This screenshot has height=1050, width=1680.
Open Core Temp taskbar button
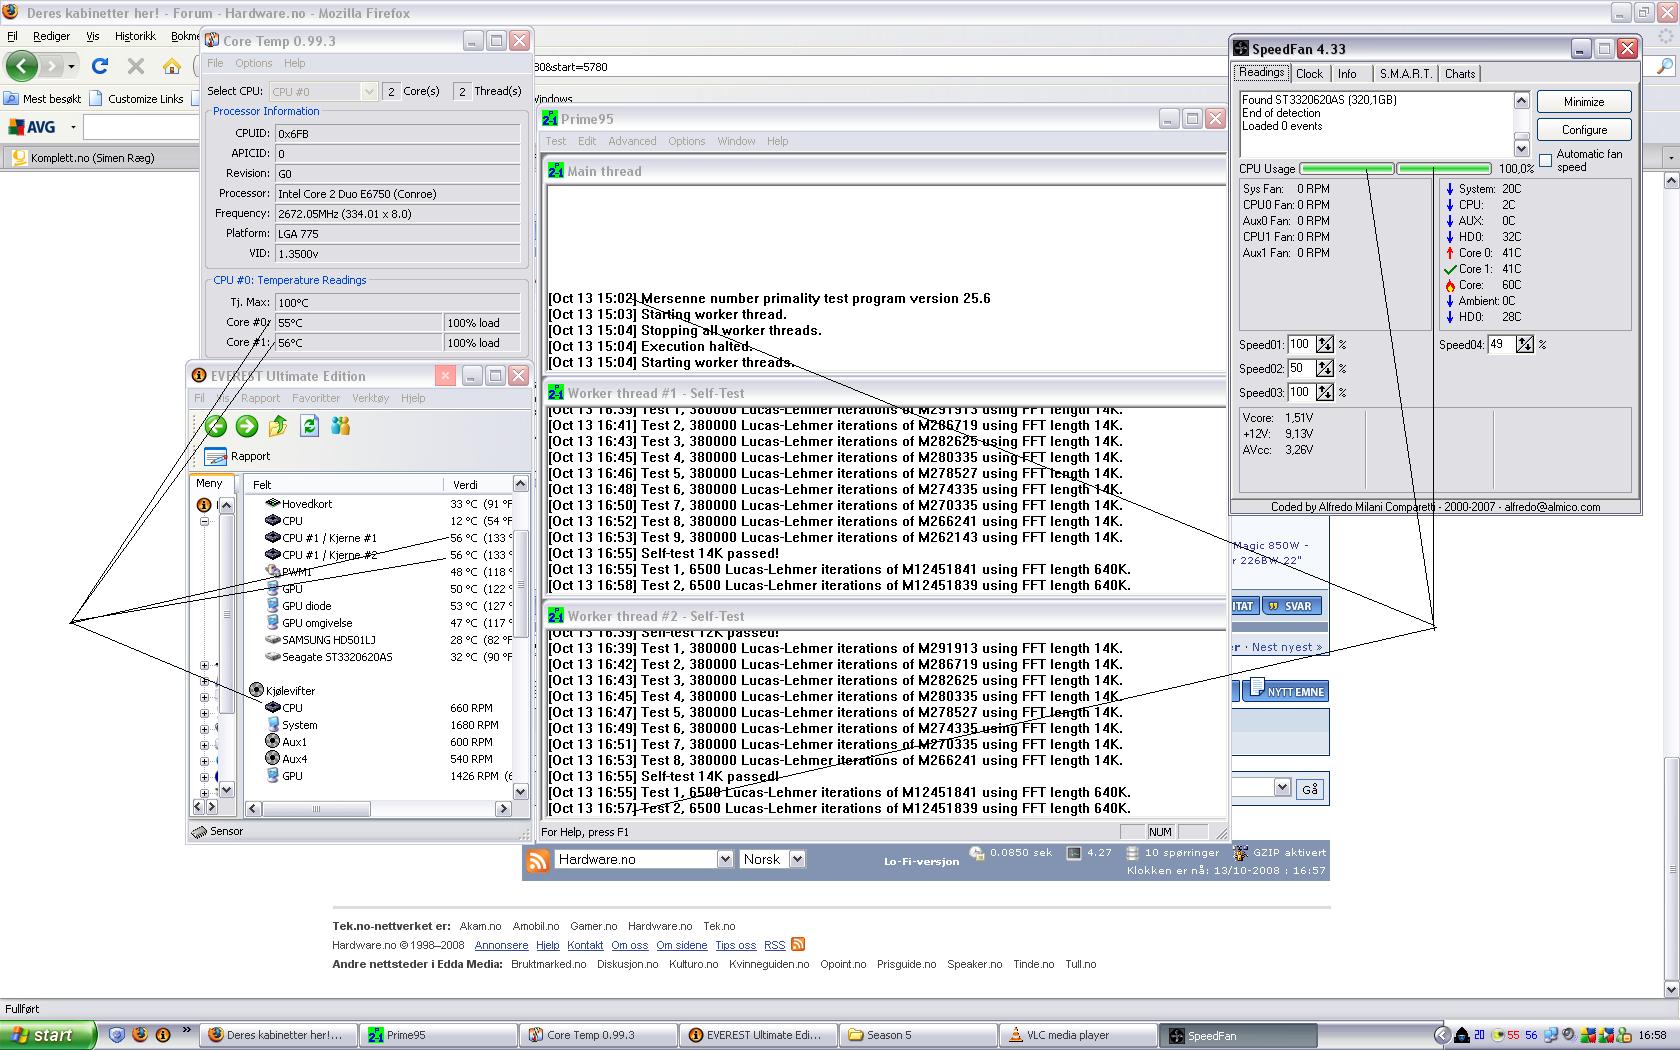[x=598, y=1035]
